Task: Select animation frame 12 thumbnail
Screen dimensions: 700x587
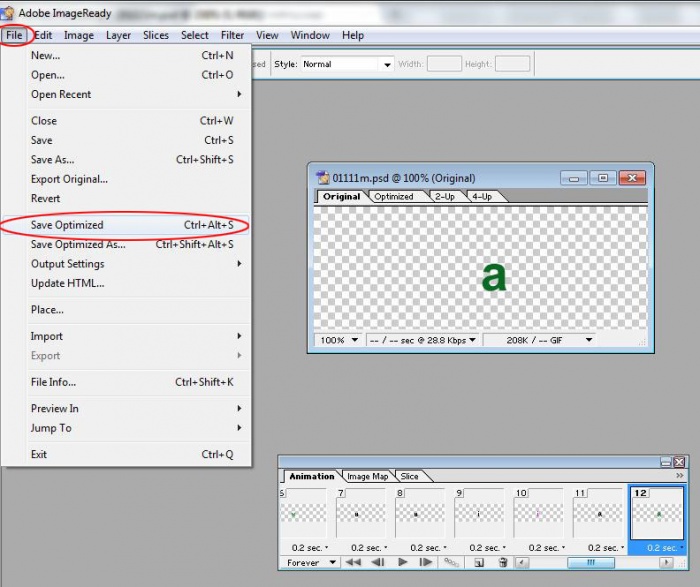Action: pos(657,513)
